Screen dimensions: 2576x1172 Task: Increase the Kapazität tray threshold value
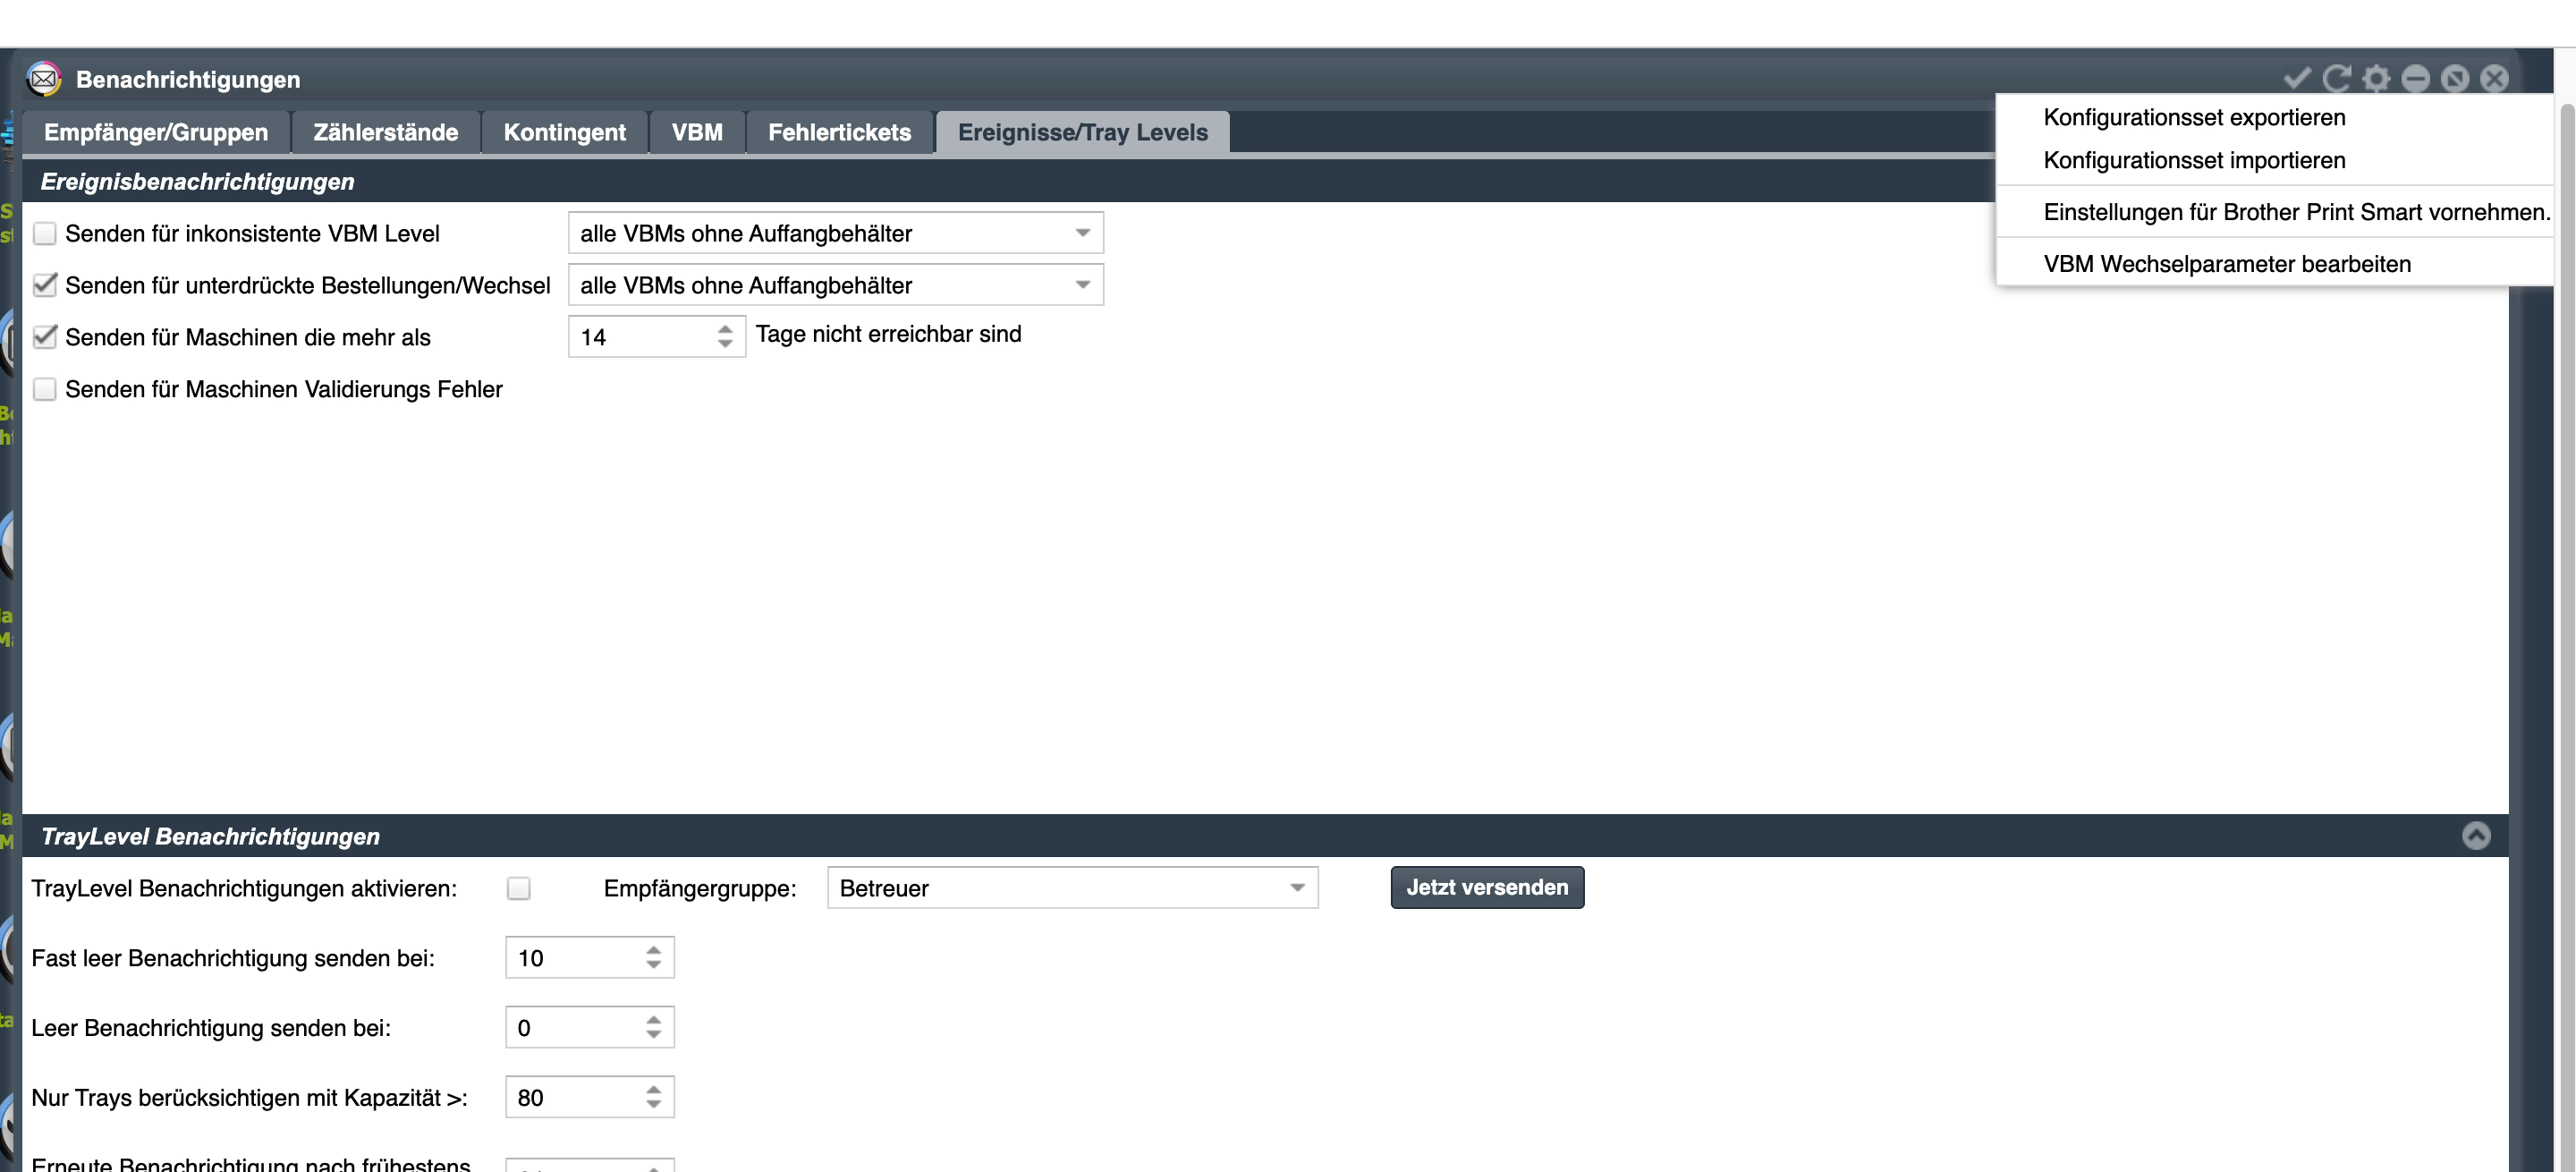pos(653,1089)
